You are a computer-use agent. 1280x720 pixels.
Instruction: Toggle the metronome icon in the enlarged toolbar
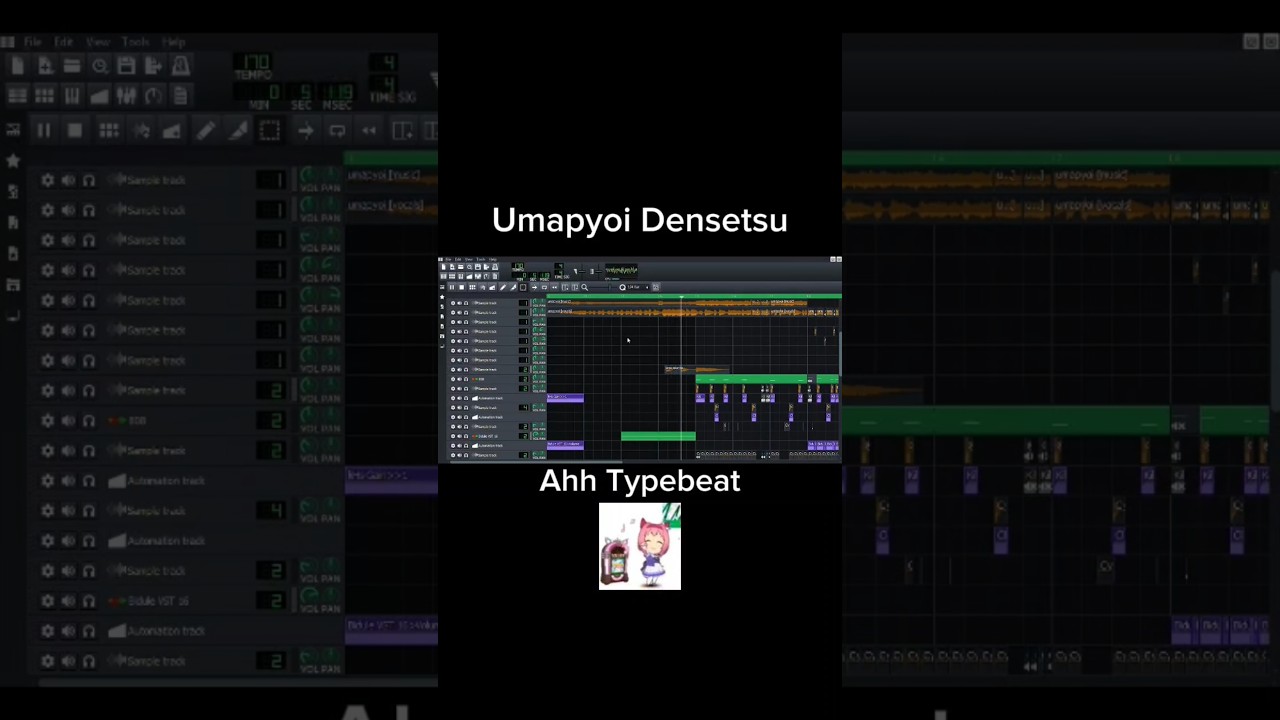point(180,66)
